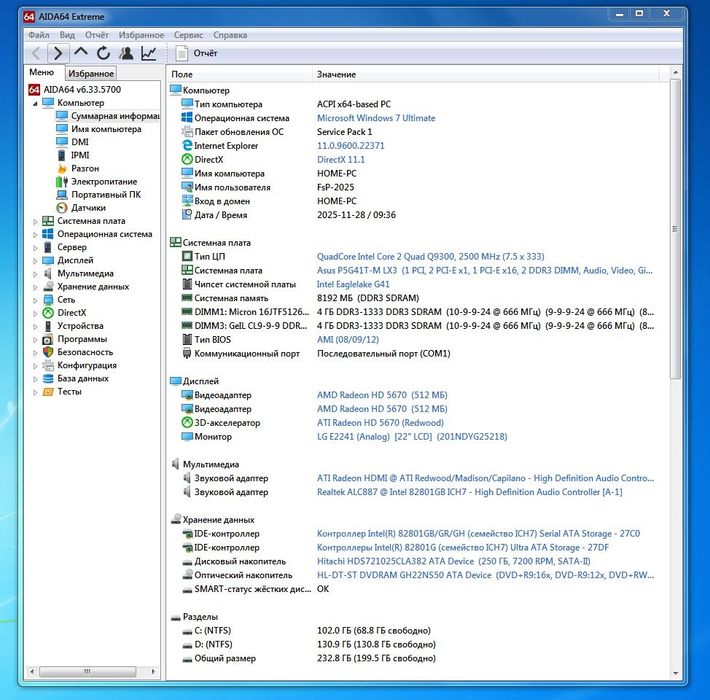Click the tree horizontal scrollbar right arrow
Image resolution: width=710 pixels, height=700 pixels.
153,671
